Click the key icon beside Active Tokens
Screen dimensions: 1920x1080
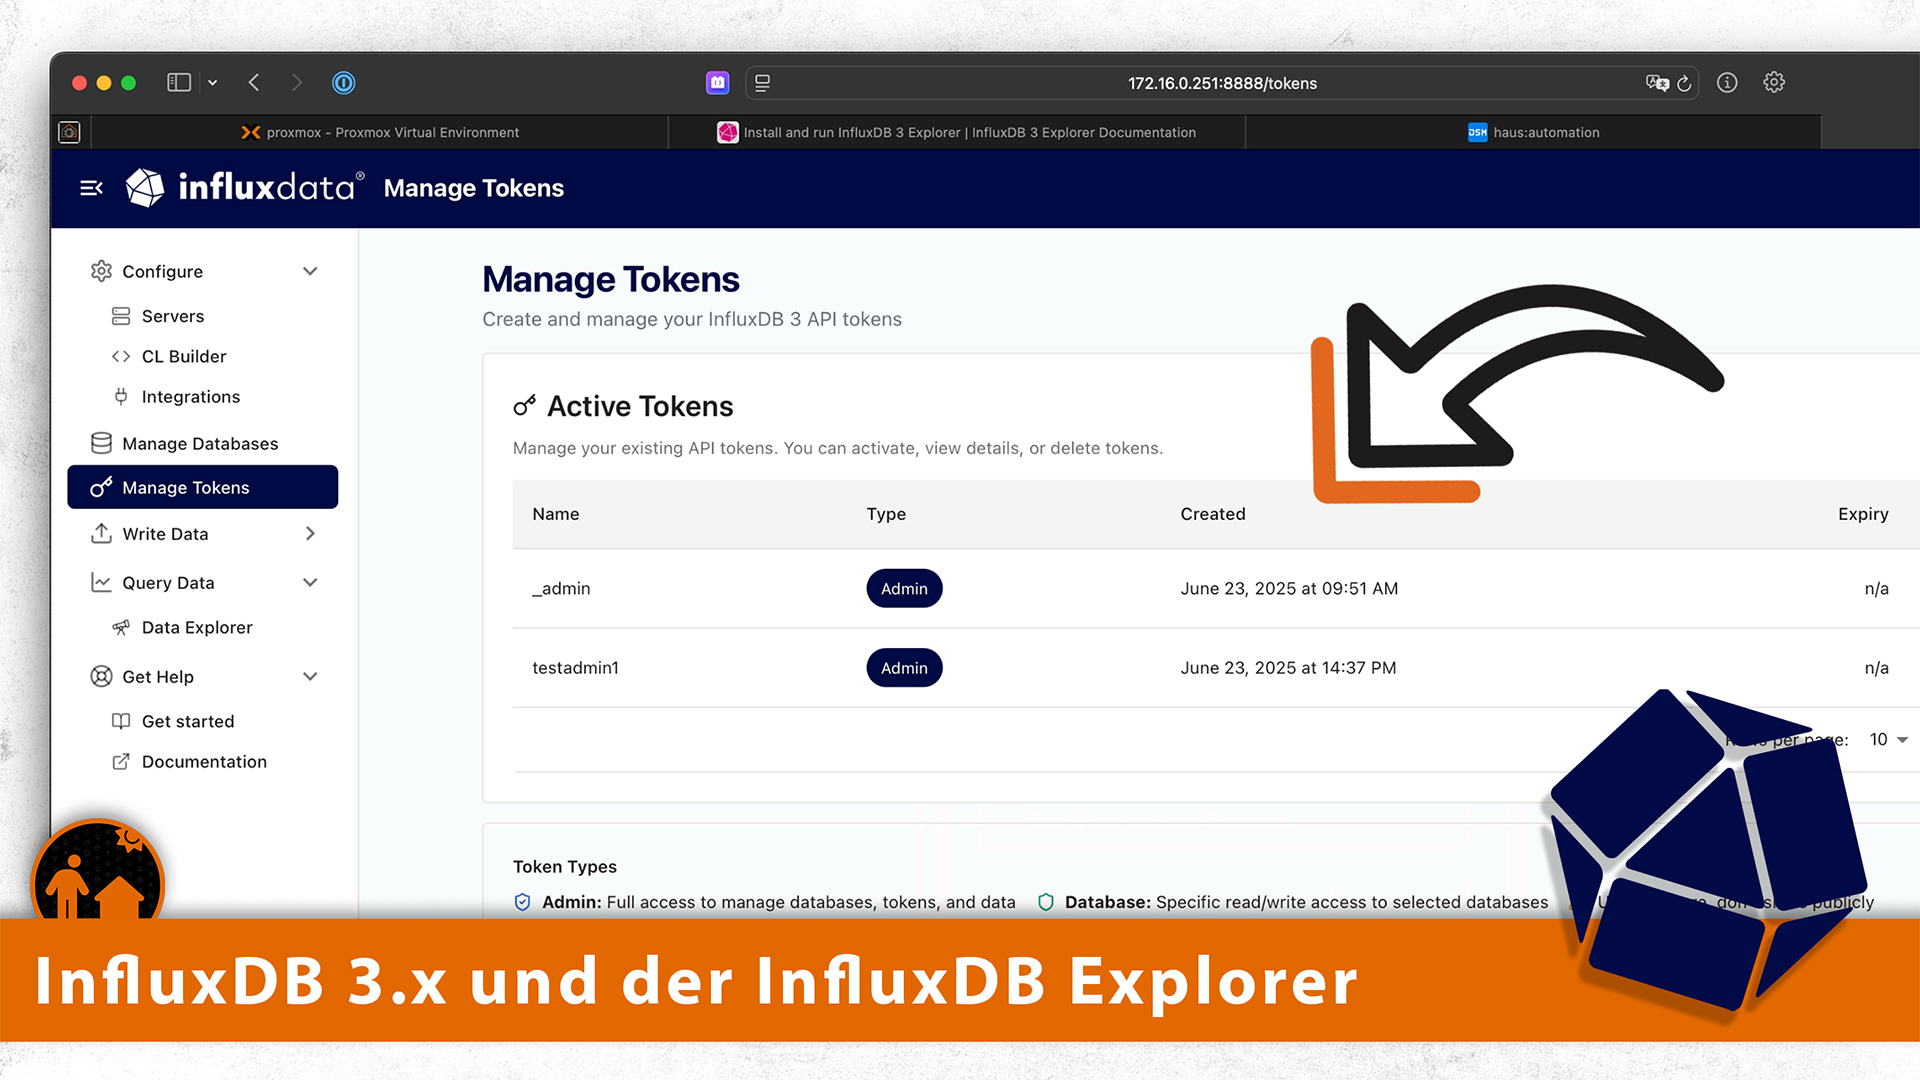(x=524, y=405)
